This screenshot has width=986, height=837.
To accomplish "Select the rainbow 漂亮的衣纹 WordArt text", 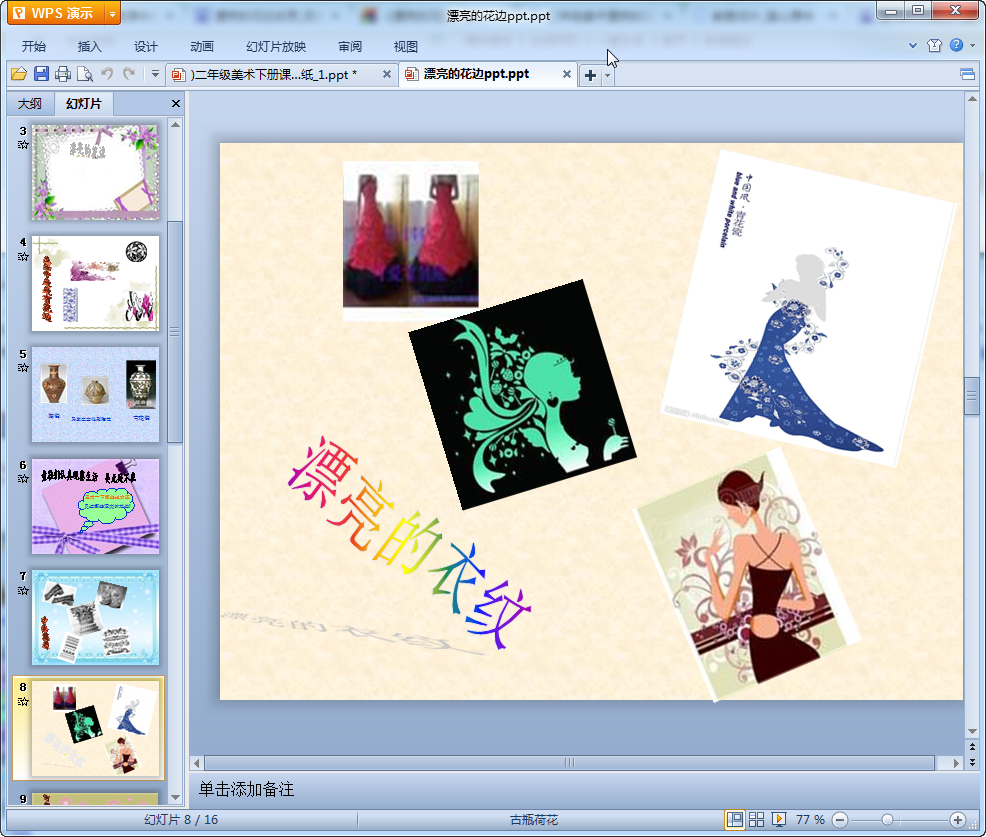I will coord(409,544).
